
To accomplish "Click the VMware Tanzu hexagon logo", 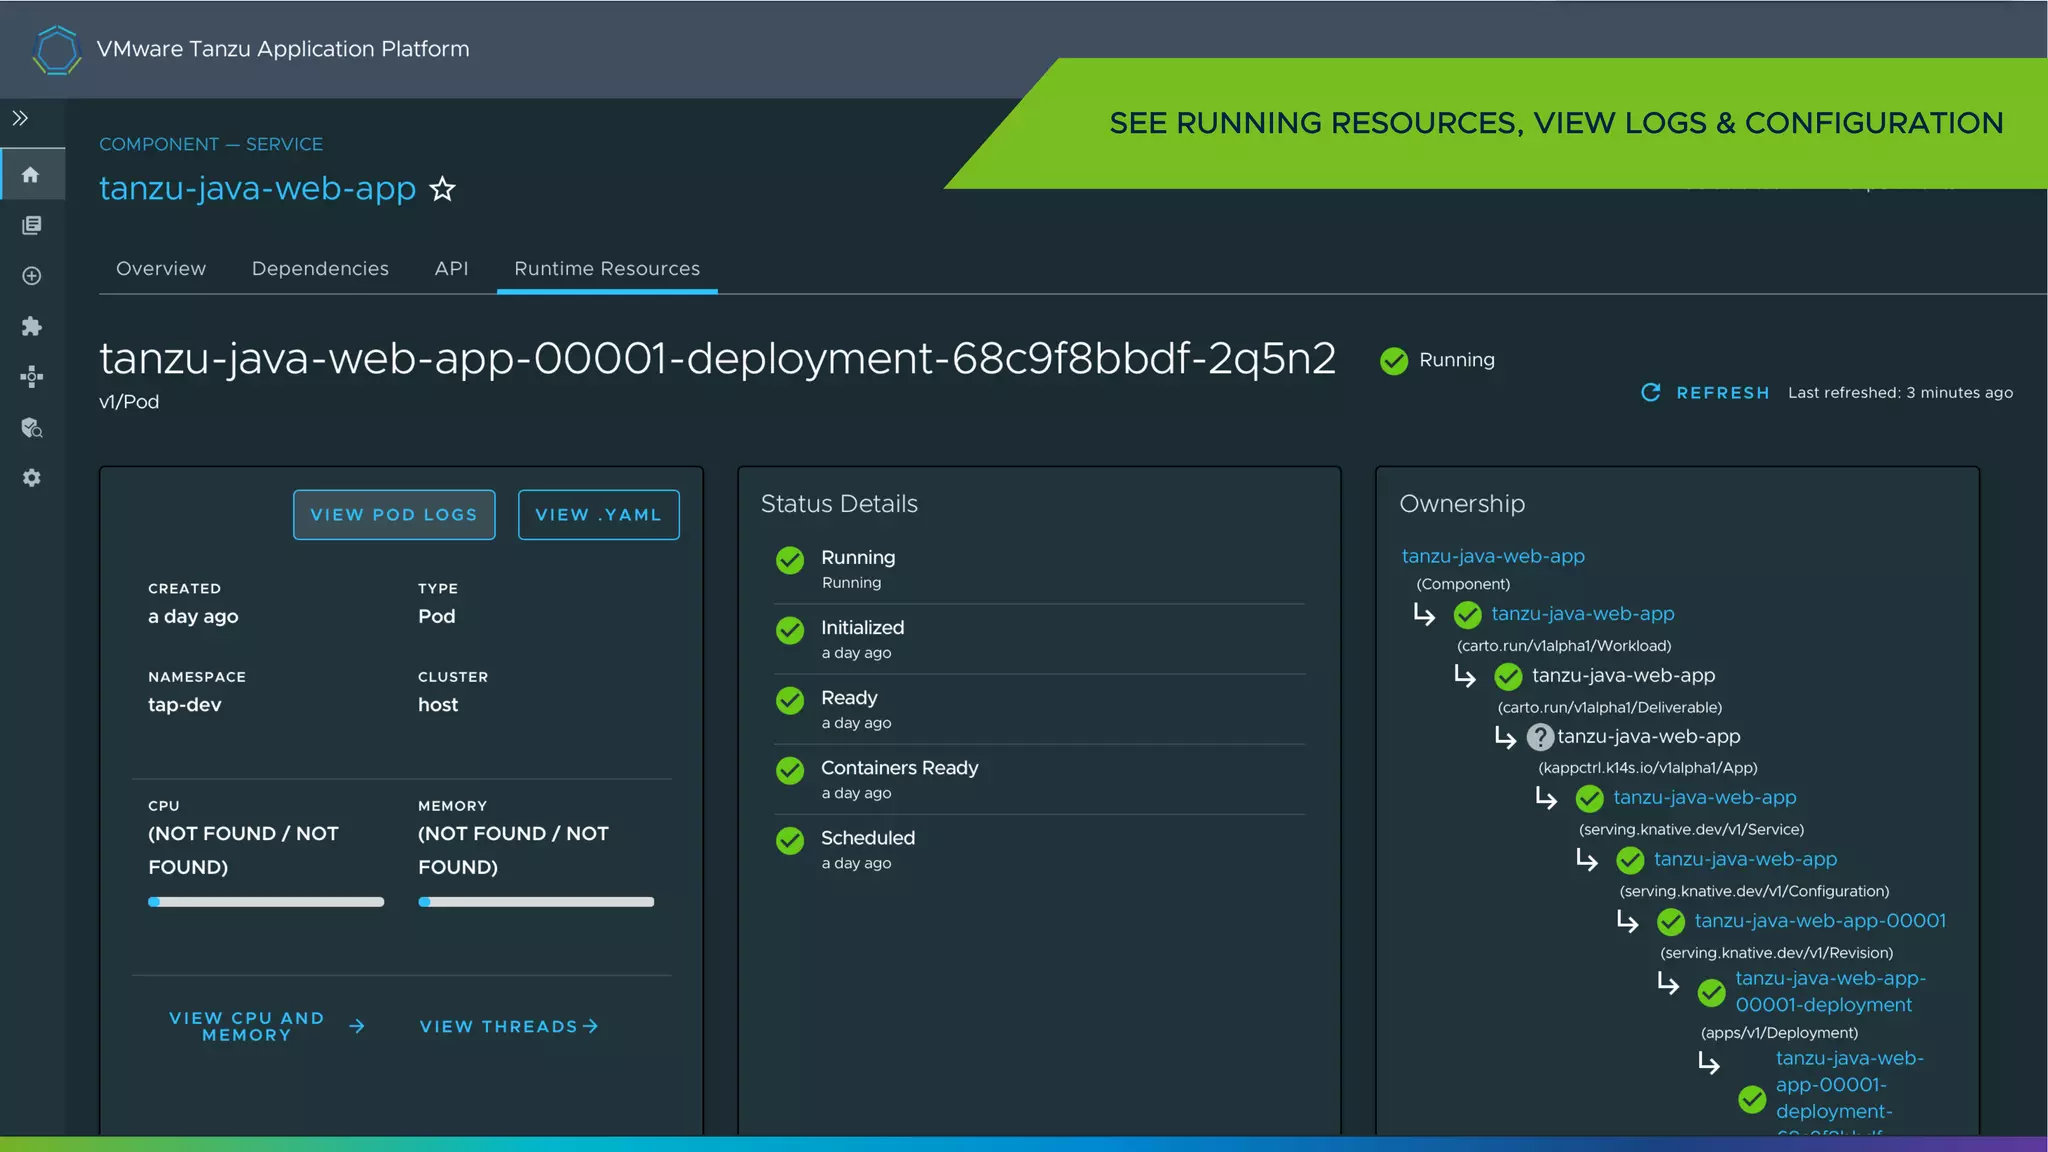I will [x=57, y=50].
